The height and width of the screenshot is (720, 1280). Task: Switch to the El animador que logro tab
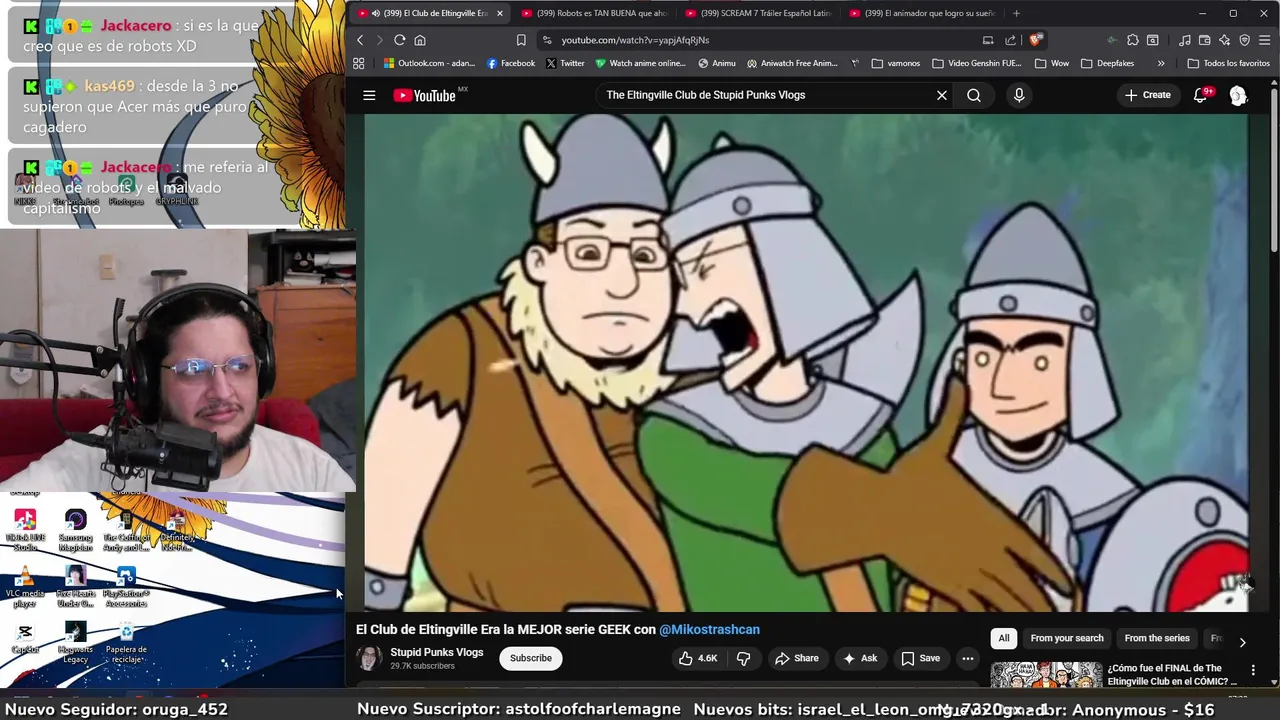point(921,13)
